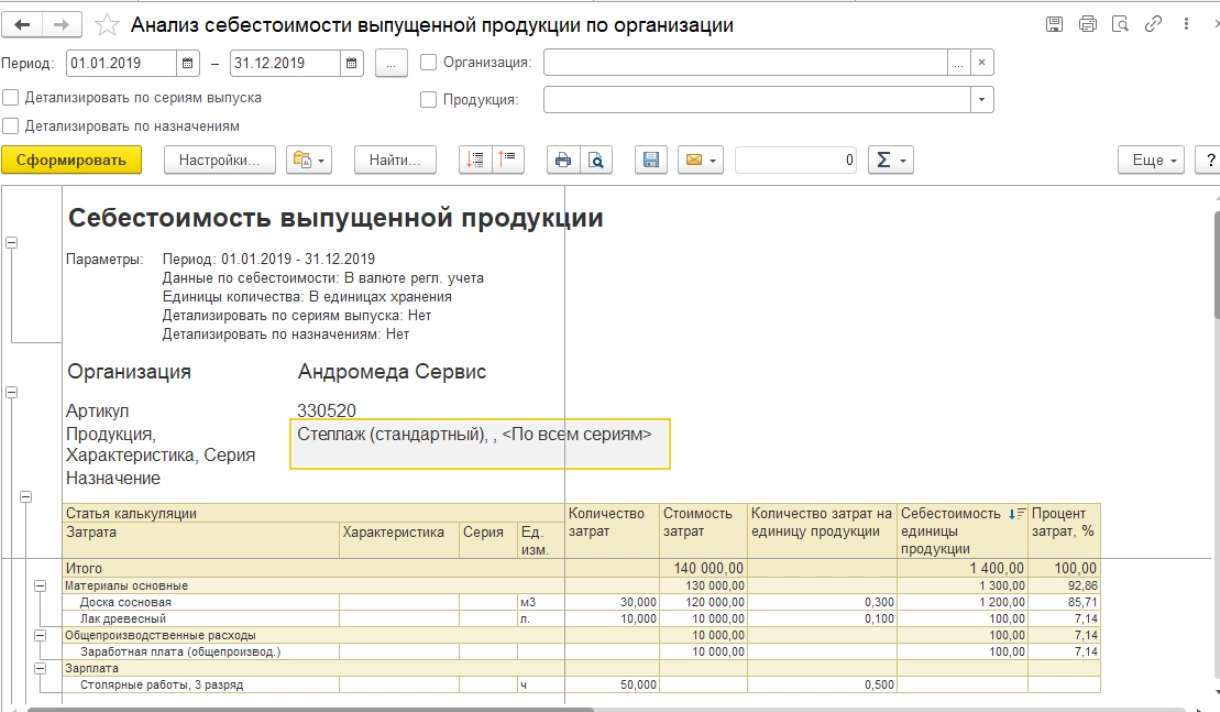Add report to favorites with star icon

pyautogui.click(x=109, y=26)
